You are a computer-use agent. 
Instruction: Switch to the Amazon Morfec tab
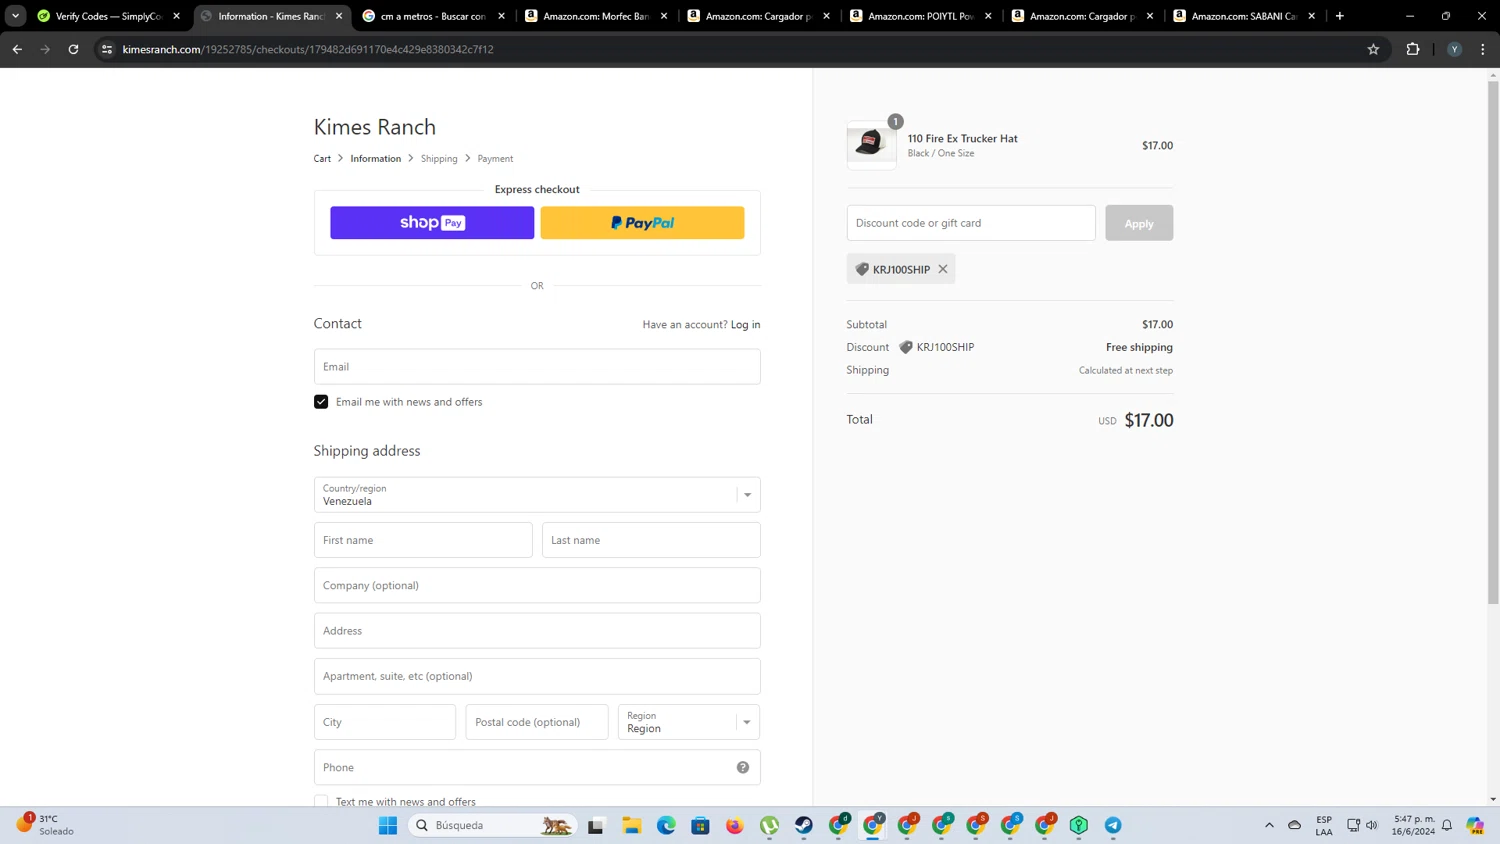pos(597,16)
